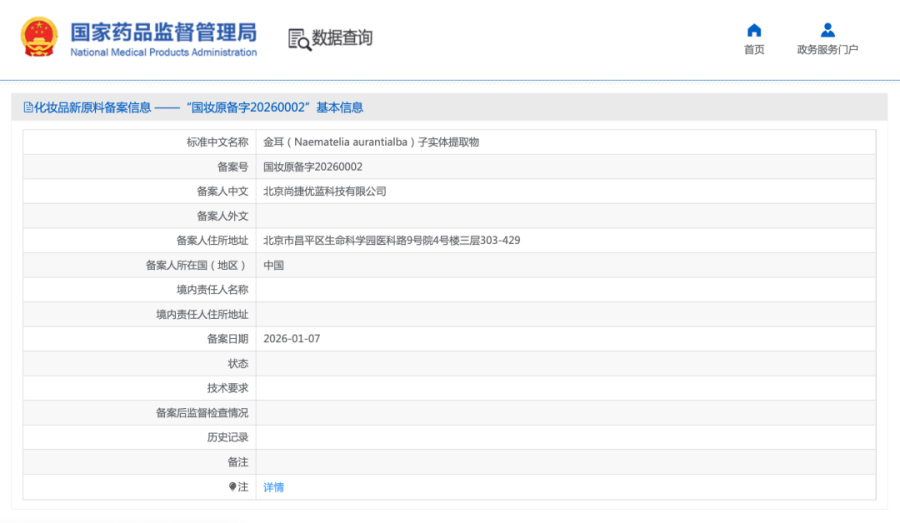Click the national emblem logo
Viewport: 900px width, 523px height.
click(40, 37)
